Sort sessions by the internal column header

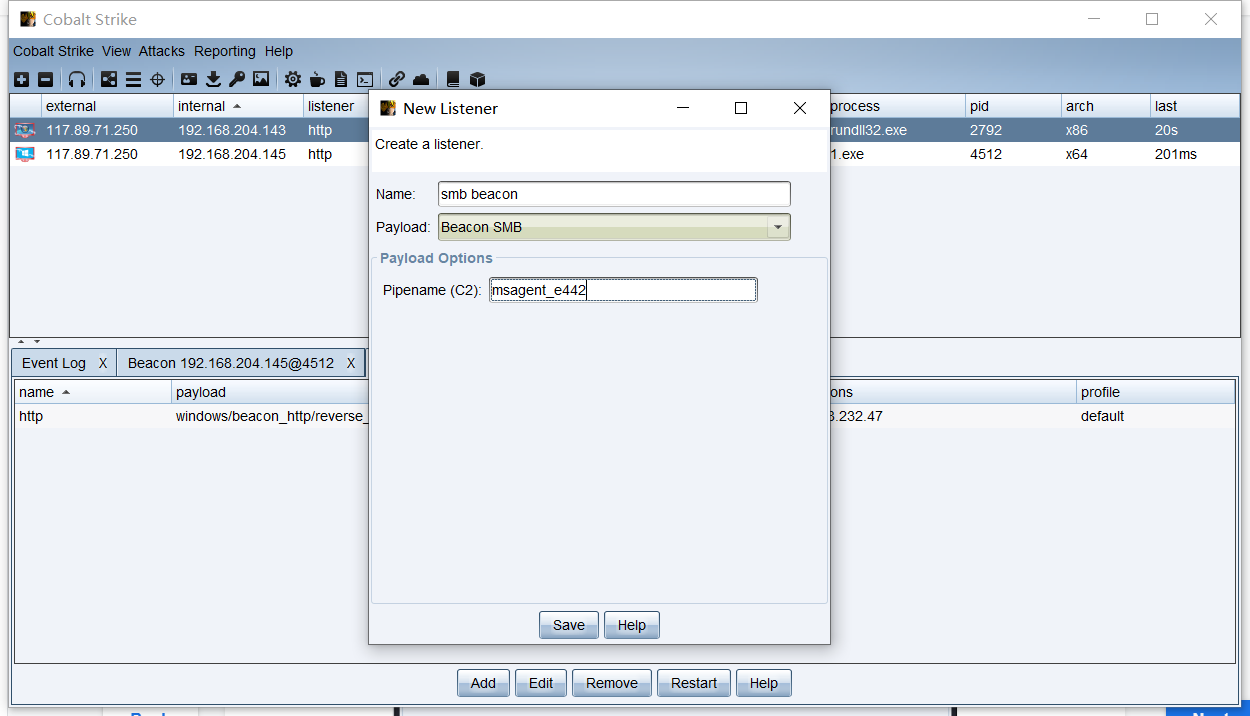(238, 106)
